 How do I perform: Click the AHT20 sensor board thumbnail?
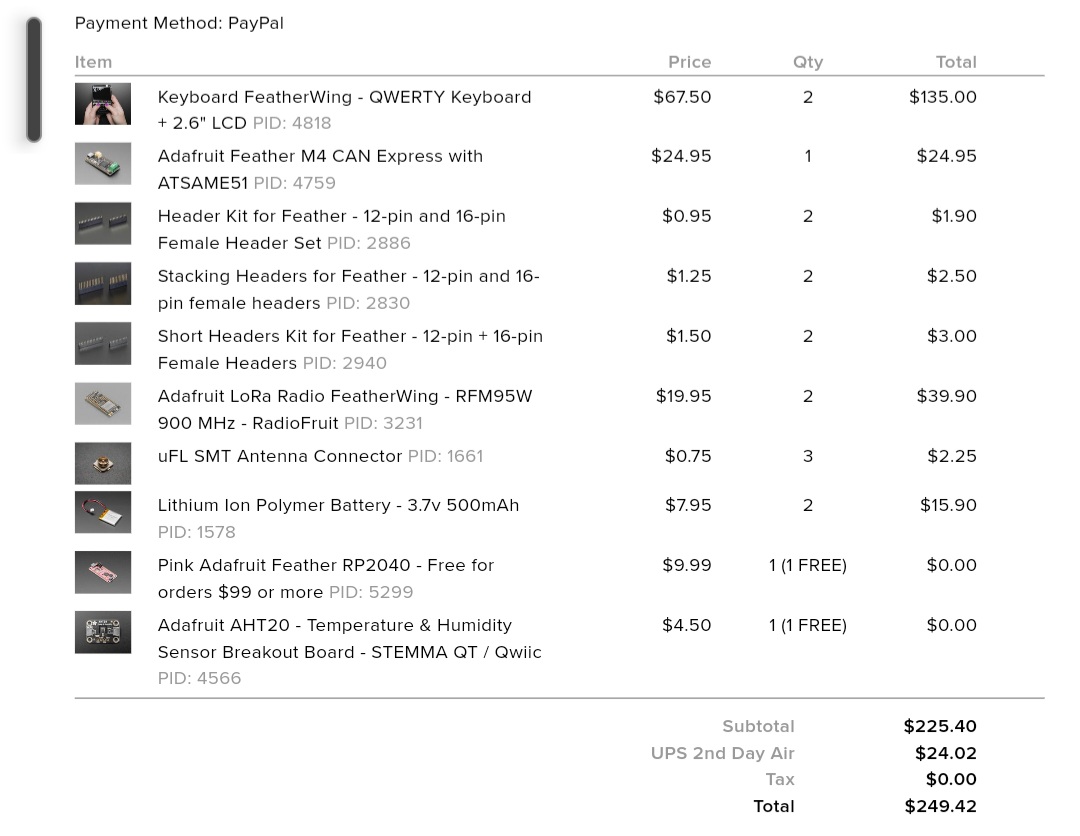click(103, 632)
